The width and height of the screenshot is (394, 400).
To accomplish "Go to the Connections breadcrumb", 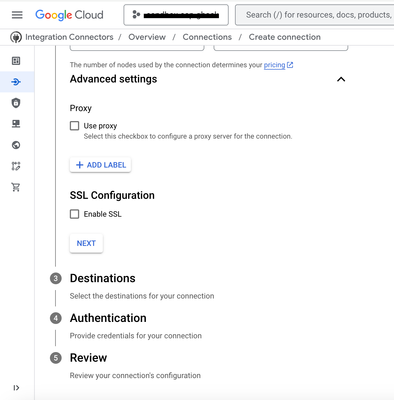I will (x=207, y=37).
